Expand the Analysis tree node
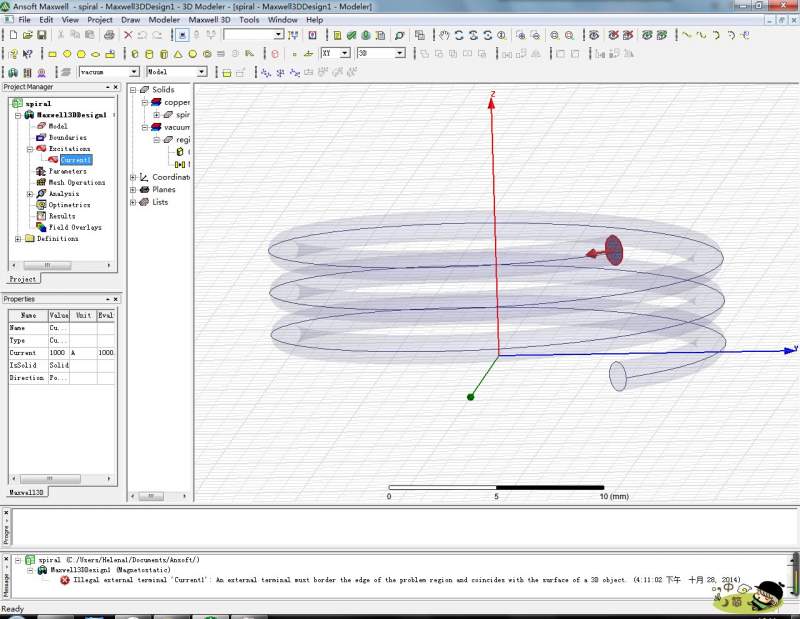 pos(30,193)
